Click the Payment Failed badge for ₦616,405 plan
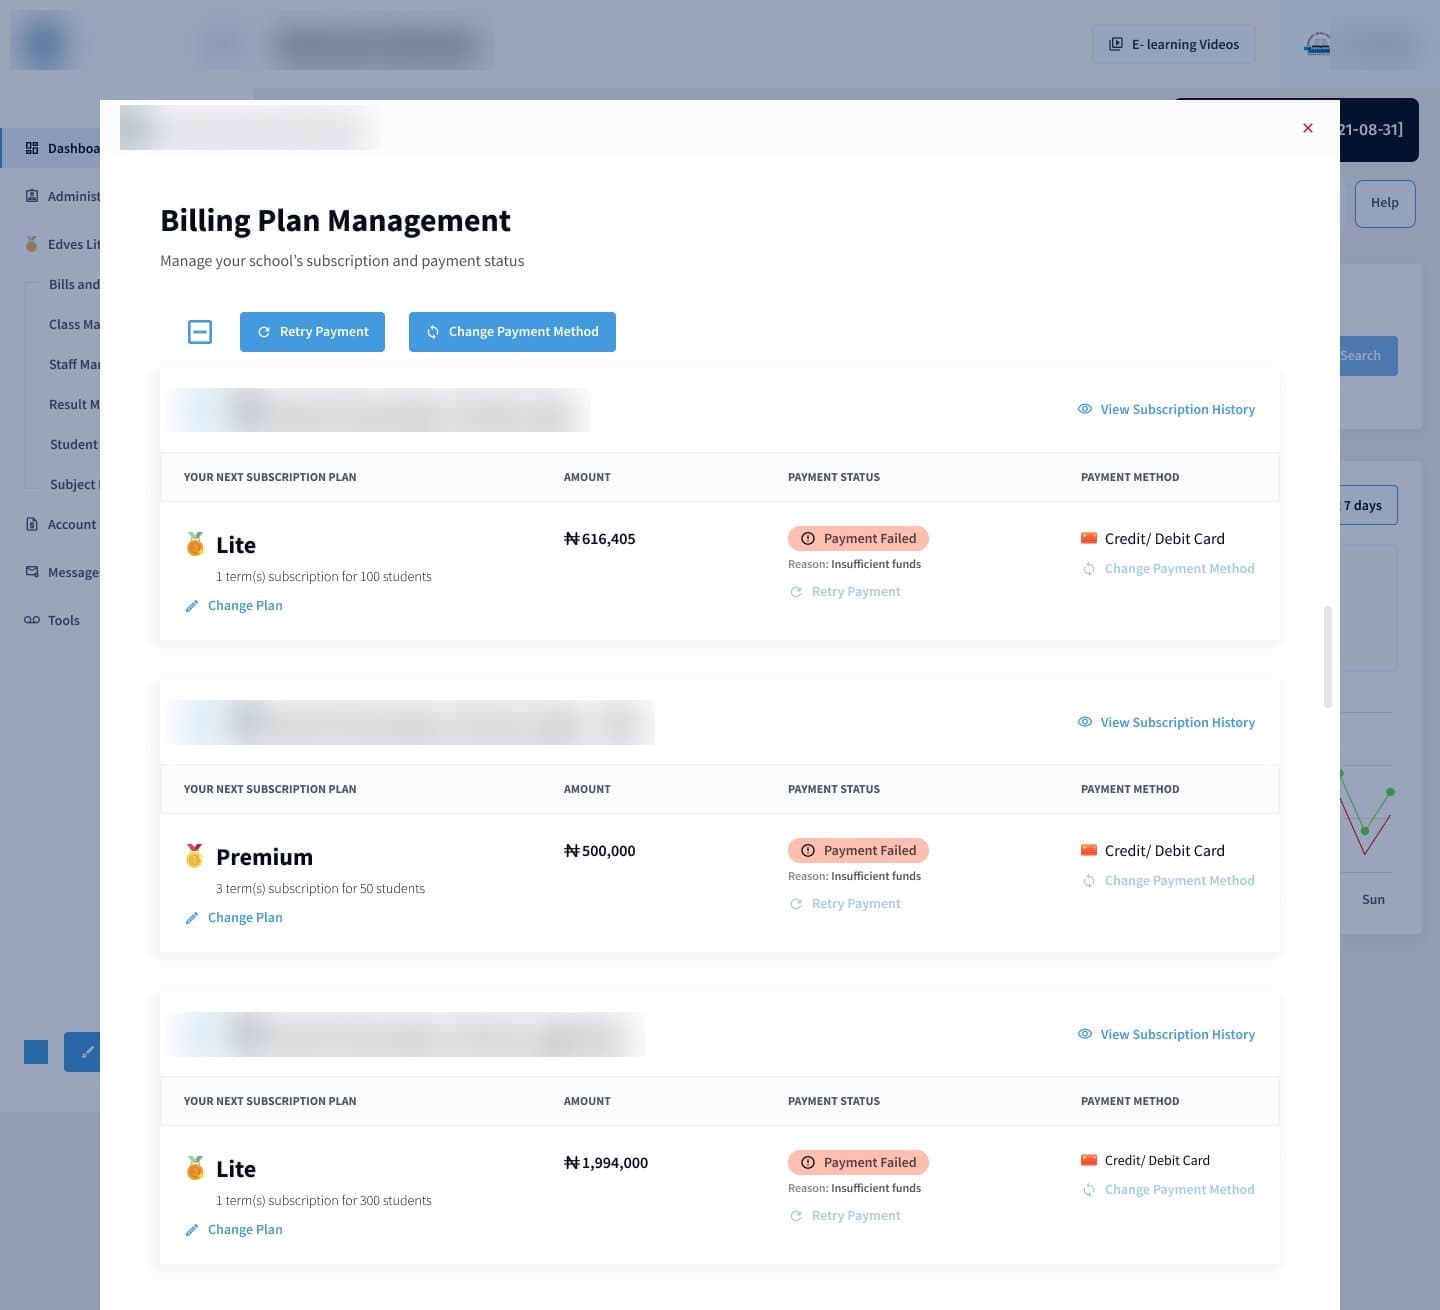Screen dimensions: 1440x1310 (858, 538)
